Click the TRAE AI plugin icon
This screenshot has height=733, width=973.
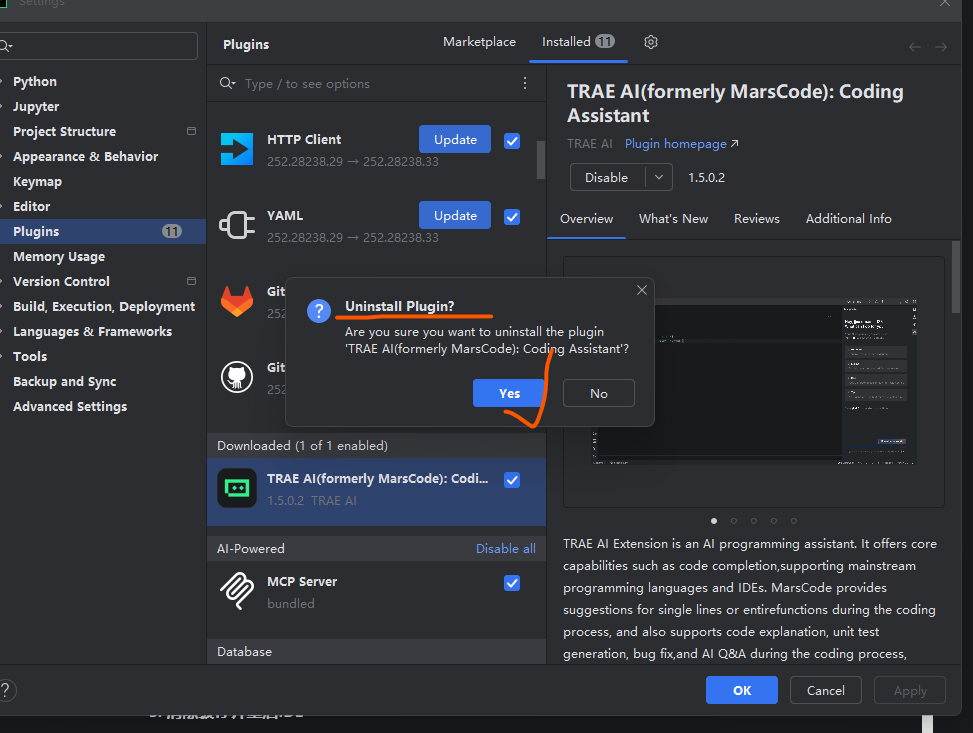click(x=236, y=488)
